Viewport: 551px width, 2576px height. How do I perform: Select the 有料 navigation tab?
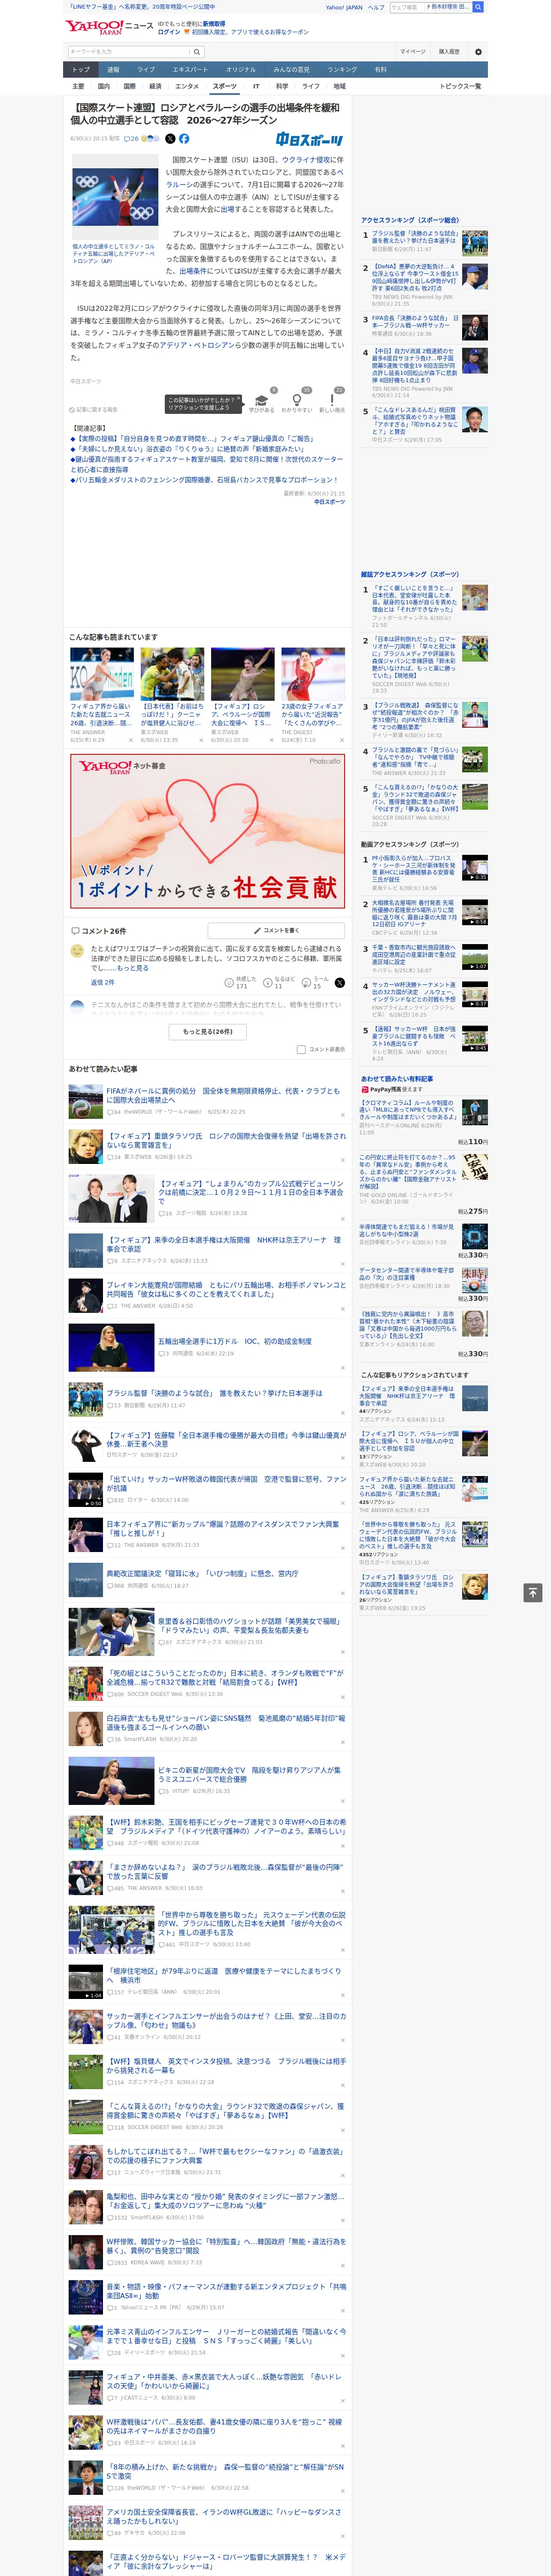380,70
